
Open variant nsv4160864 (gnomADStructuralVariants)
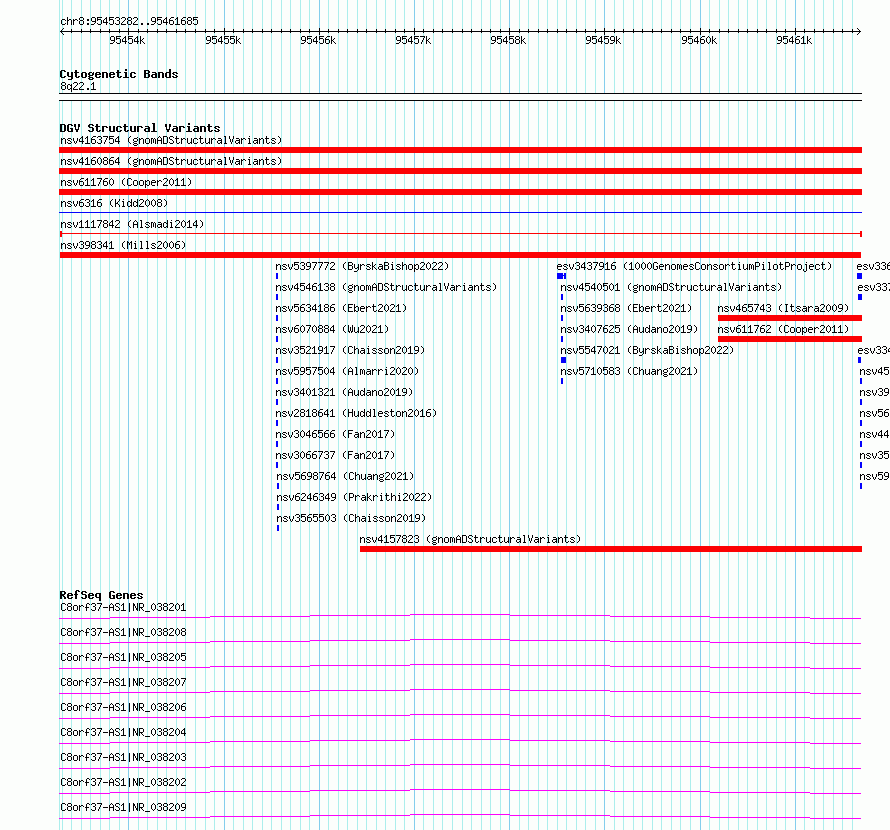[x=171, y=161]
